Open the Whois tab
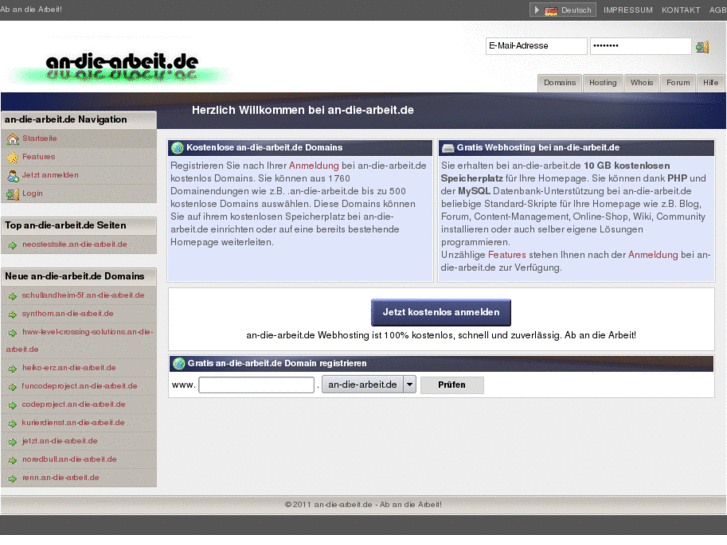Screen dimensions: 727x545 tap(641, 83)
